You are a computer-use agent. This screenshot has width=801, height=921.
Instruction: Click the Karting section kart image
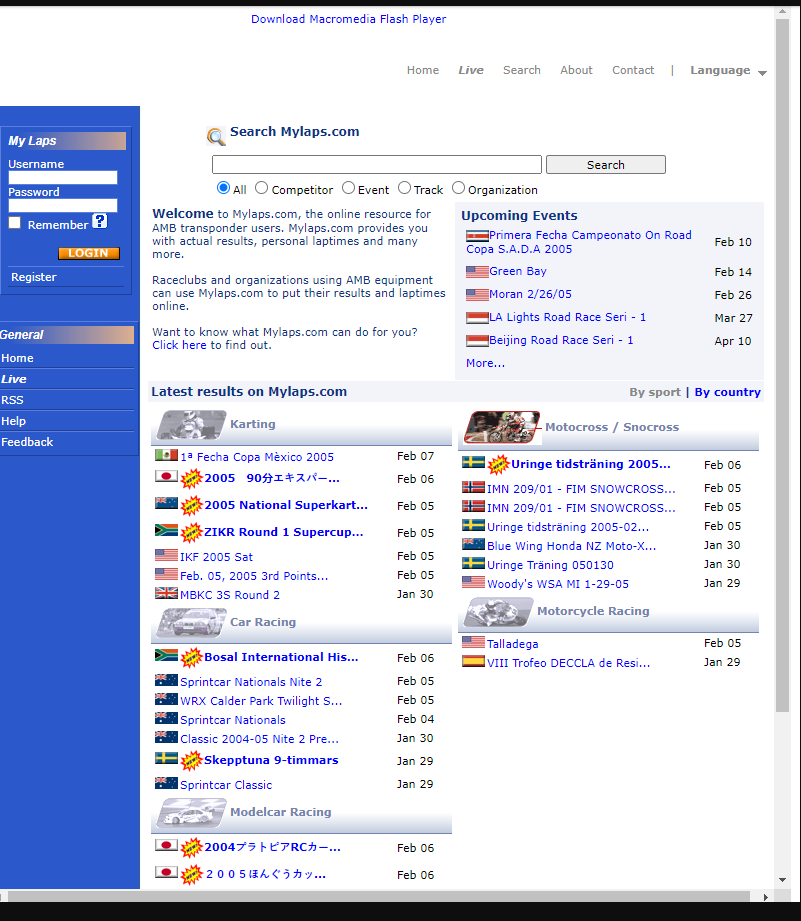[x=191, y=425]
